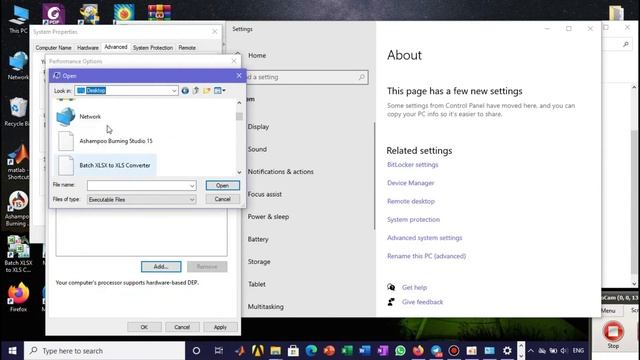The image size is (640, 360).
Task: Click Apply in Performance Options dialog
Action: click(220, 327)
